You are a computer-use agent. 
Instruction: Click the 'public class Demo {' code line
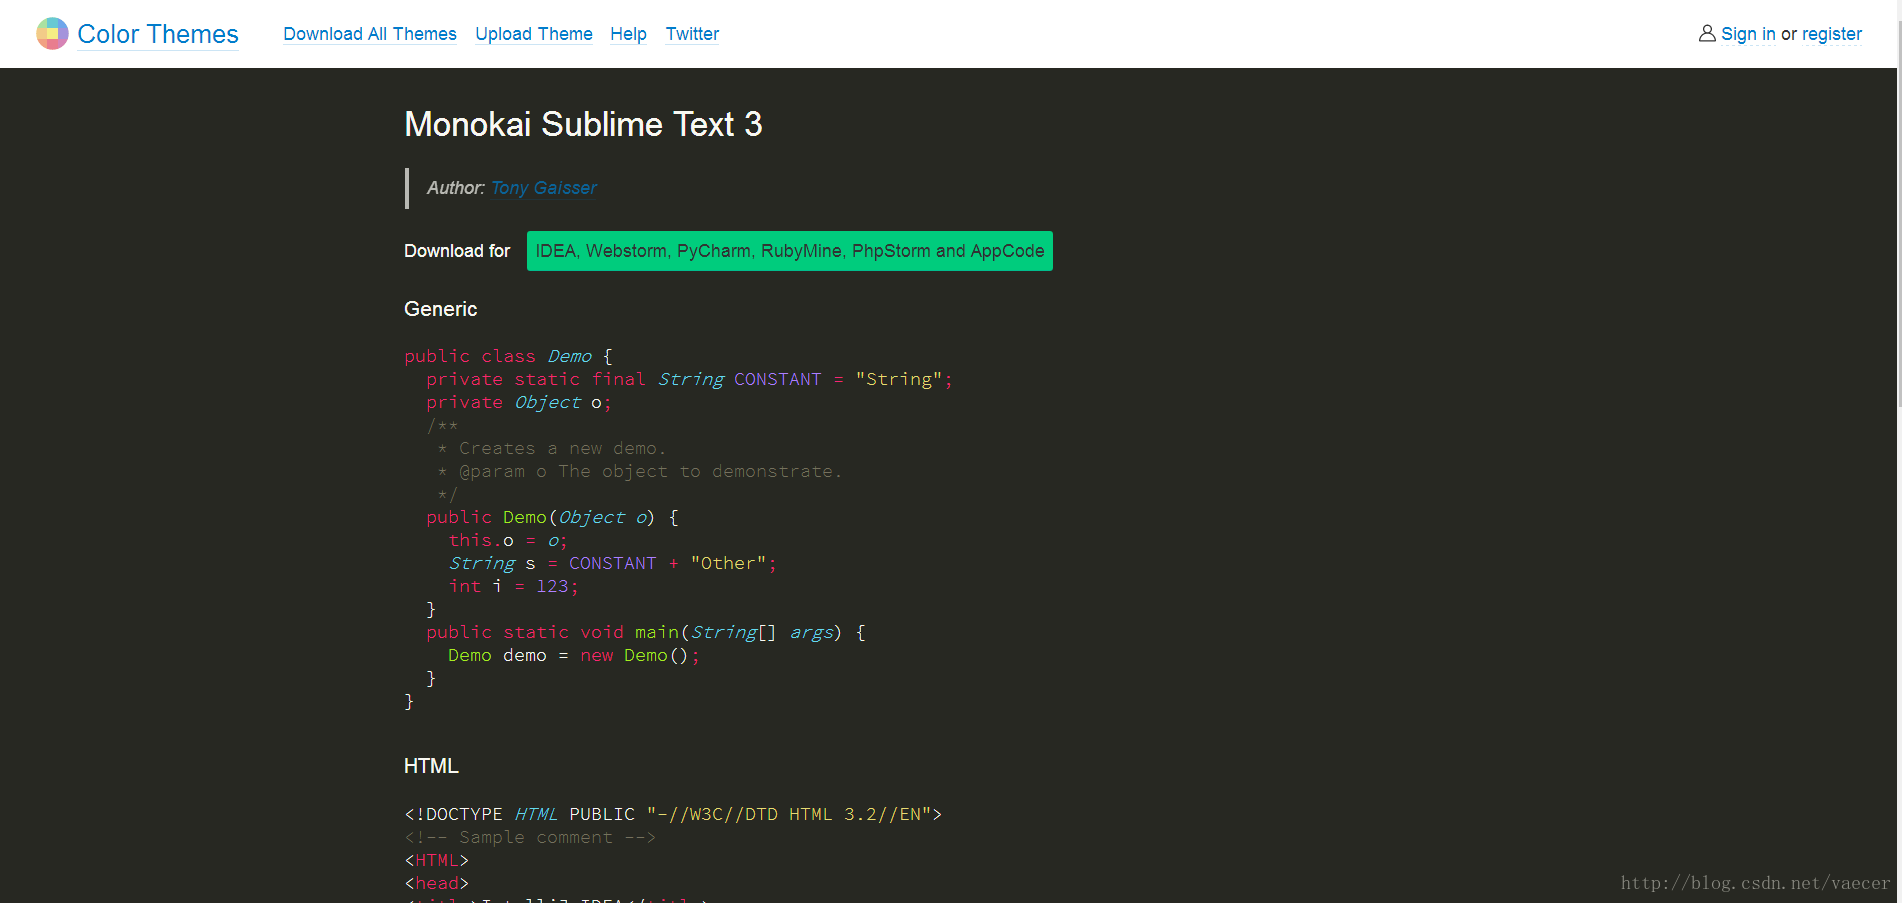point(508,356)
